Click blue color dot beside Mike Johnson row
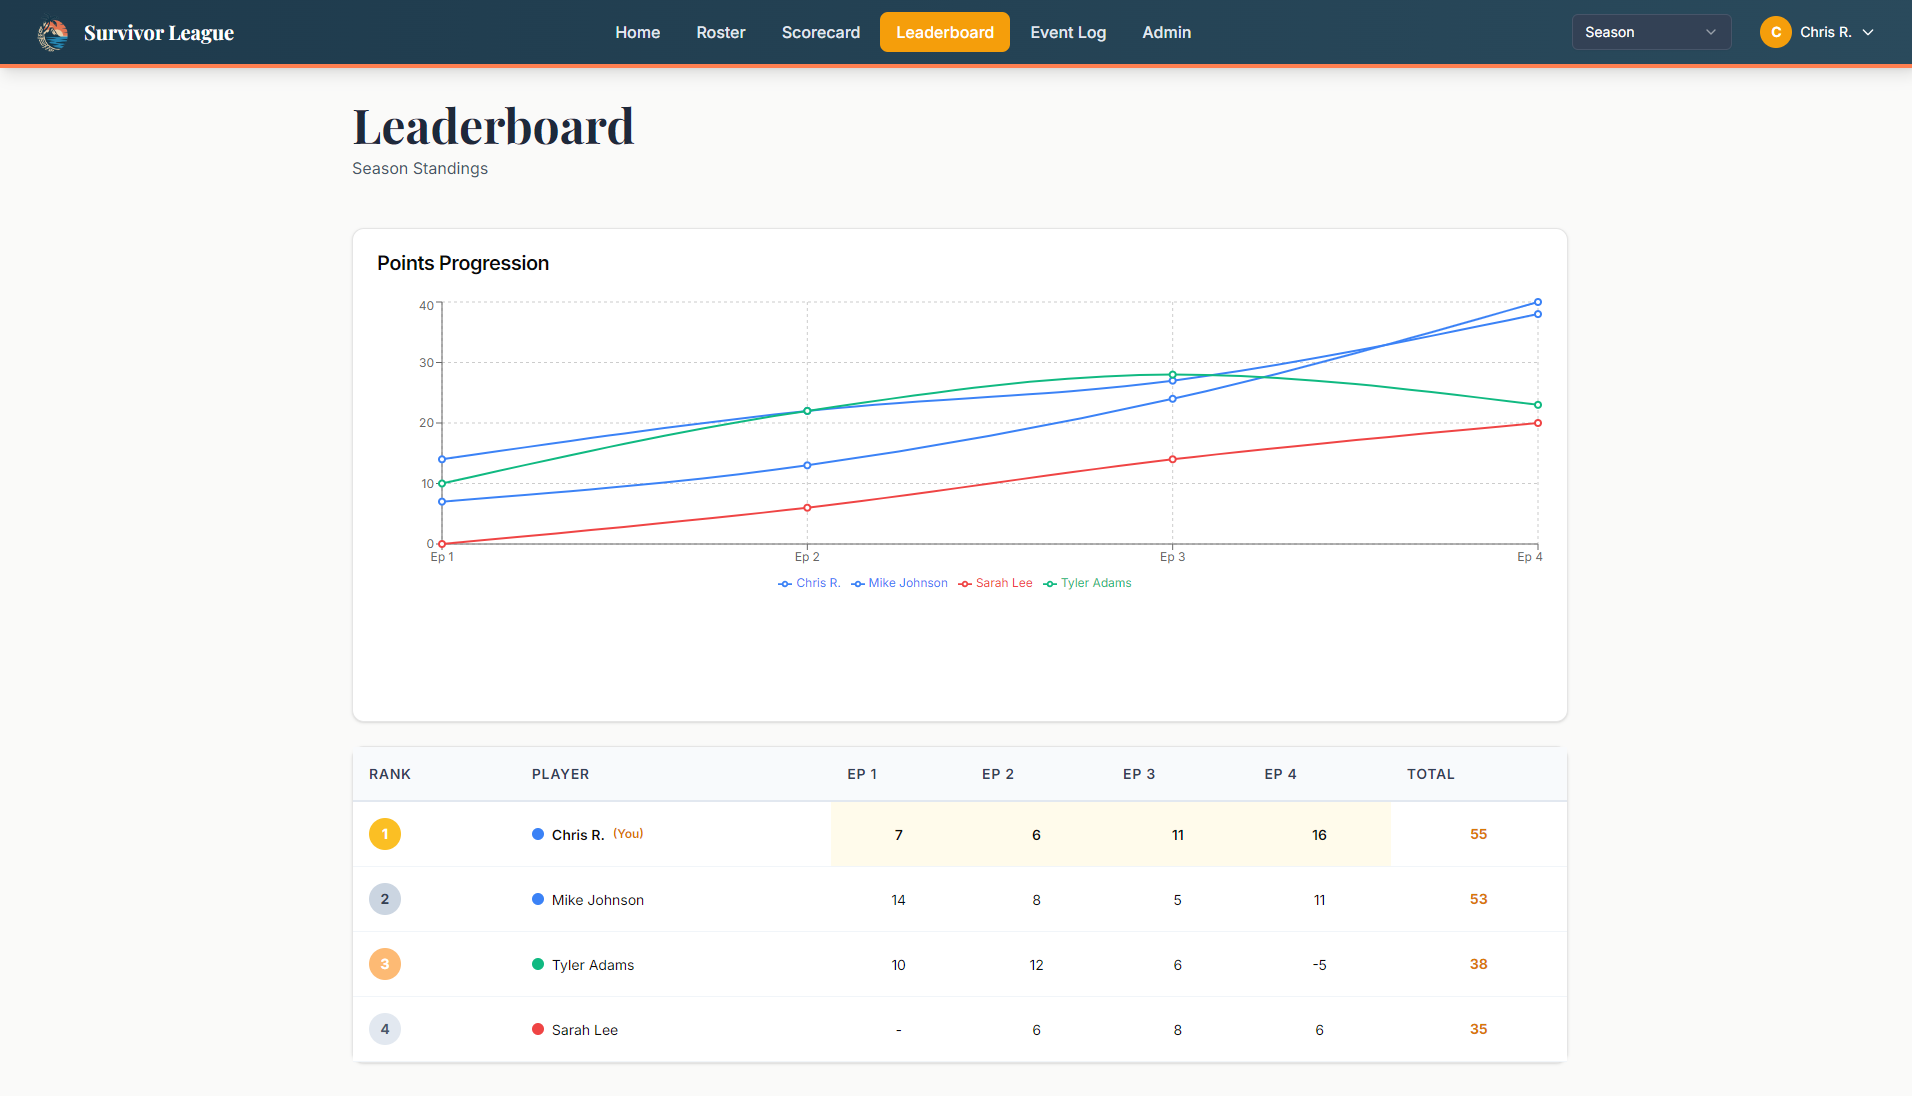This screenshot has width=1912, height=1096. [538, 899]
